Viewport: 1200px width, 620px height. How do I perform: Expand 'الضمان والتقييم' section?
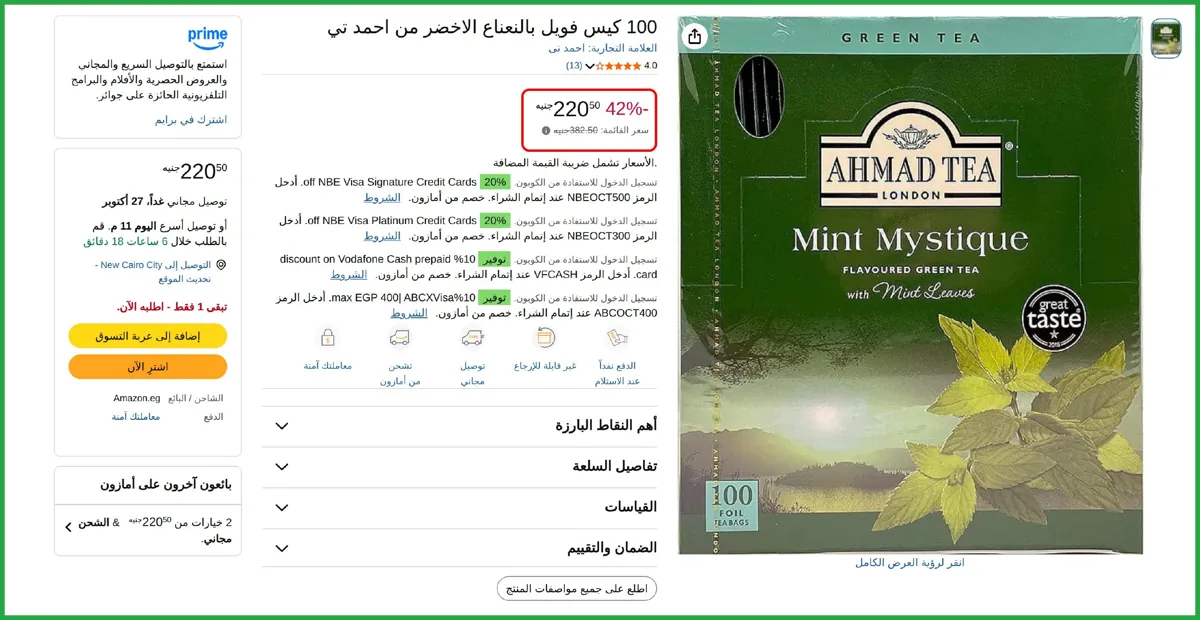point(459,549)
